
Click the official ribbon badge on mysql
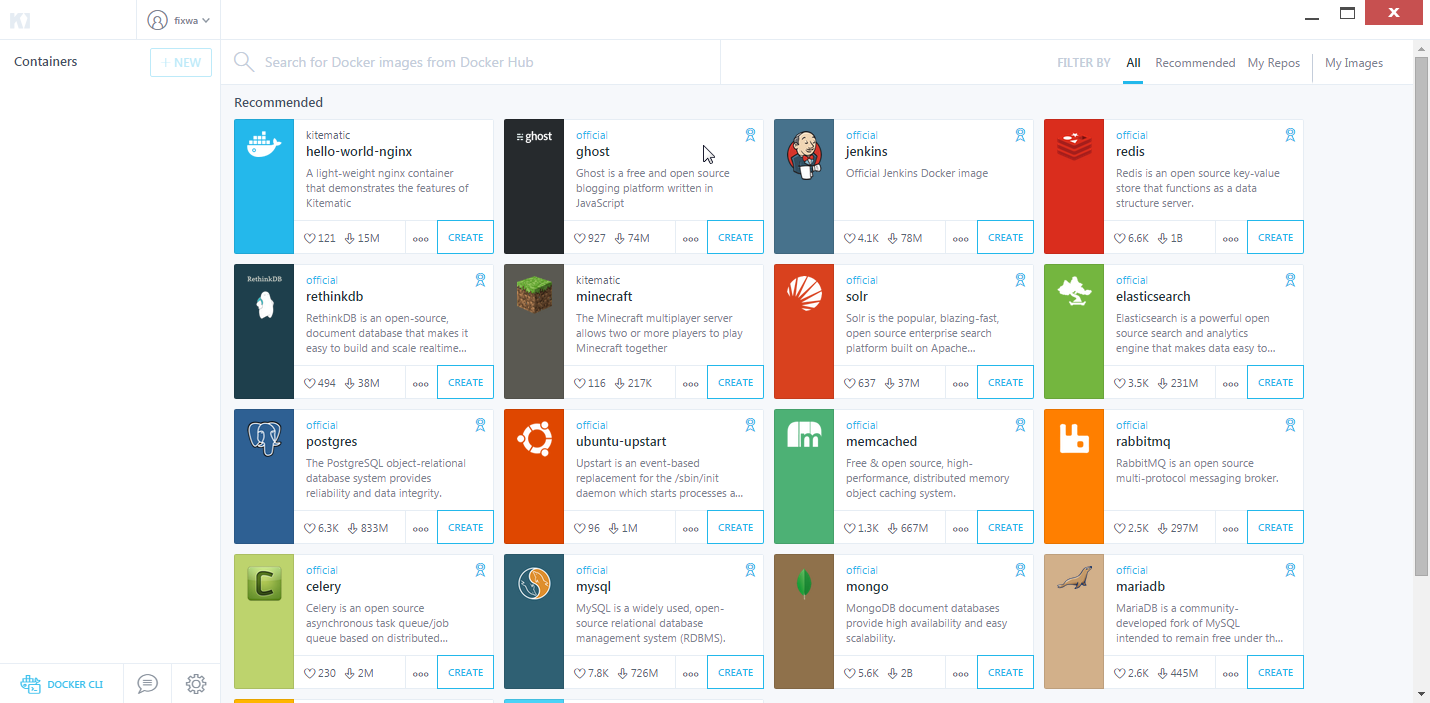(750, 570)
